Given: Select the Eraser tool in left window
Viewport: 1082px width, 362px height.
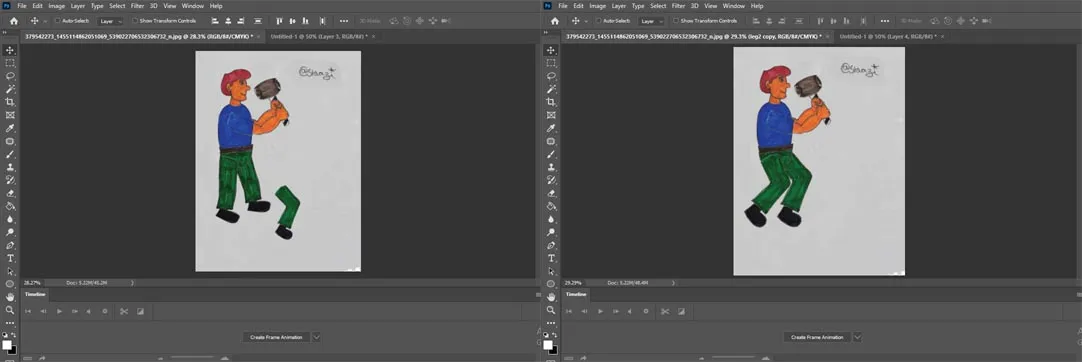Looking at the screenshot, I should point(10,193).
